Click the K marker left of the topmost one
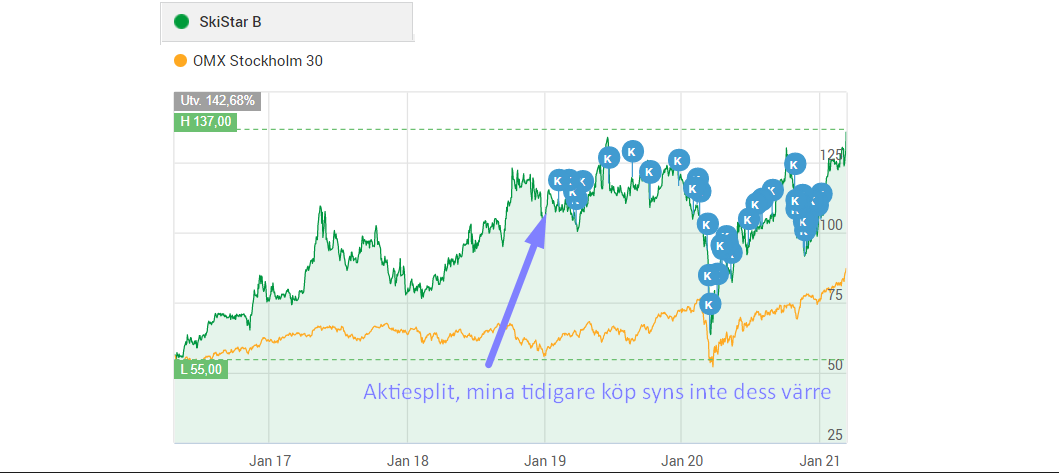Viewport: 1059px width, 473px height. coord(607,157)
